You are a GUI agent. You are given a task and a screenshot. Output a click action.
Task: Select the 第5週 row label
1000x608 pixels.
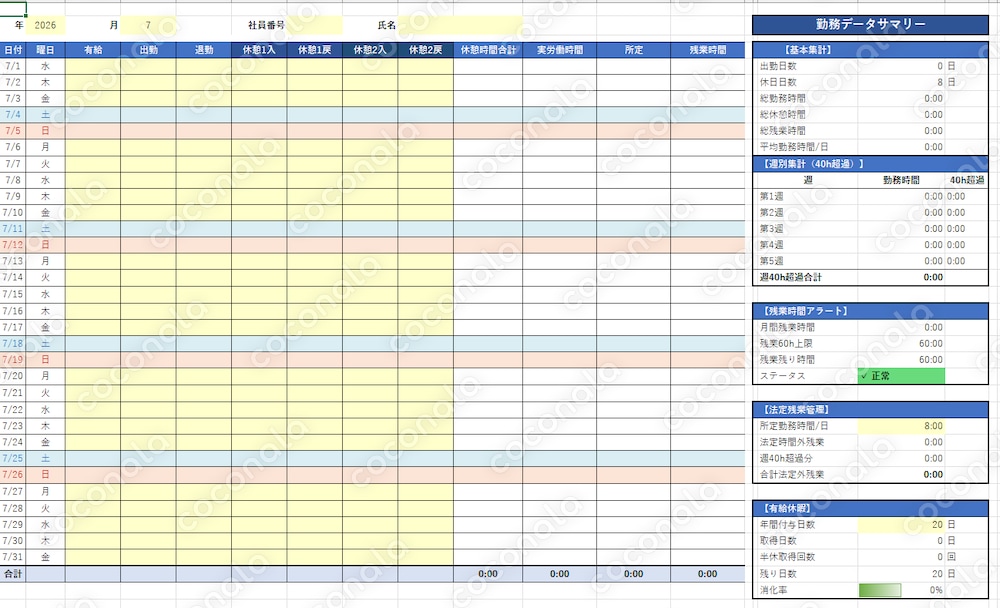click(772, 261)
